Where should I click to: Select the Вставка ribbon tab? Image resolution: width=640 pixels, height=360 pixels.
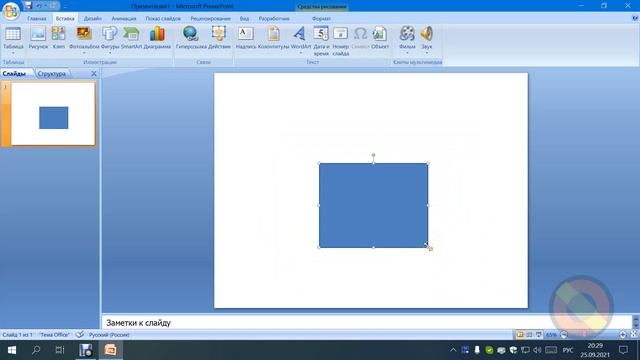click(65, 18)
